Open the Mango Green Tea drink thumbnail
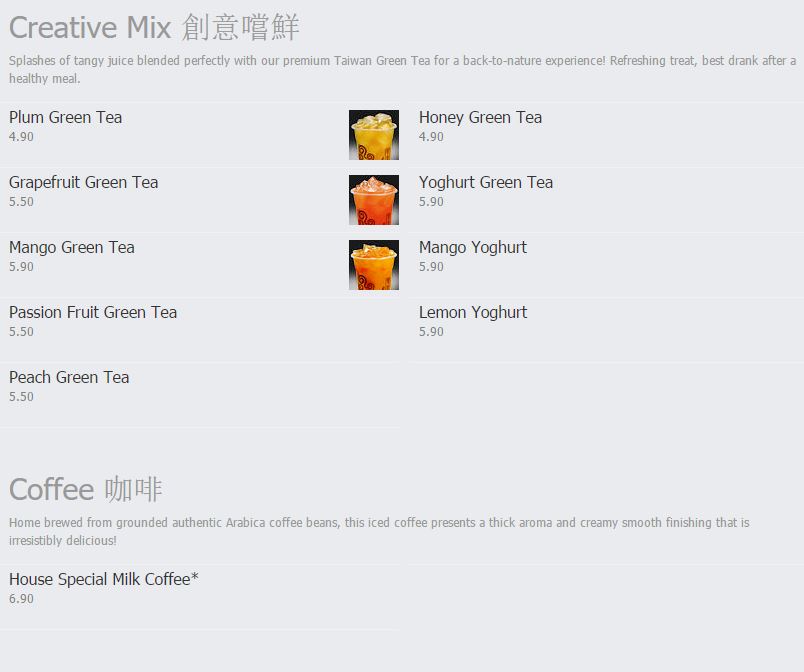Screen dimensions: 804x672 (374, 265)
